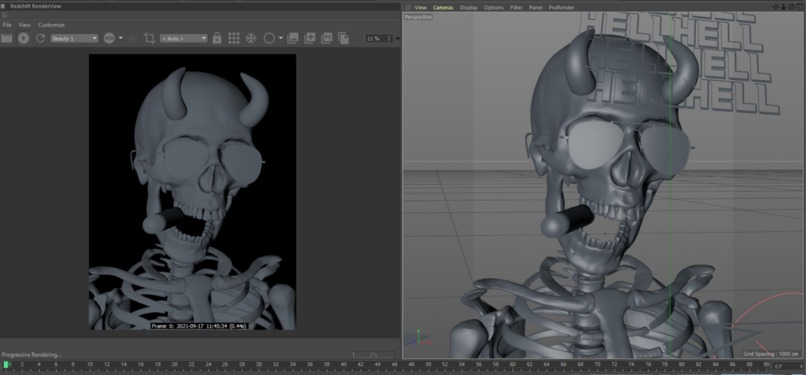The width and height of the screenshot is (806, 375).
Task: Click the circle display mode icon
Action: pyautogui.click(x=269, y=38)
